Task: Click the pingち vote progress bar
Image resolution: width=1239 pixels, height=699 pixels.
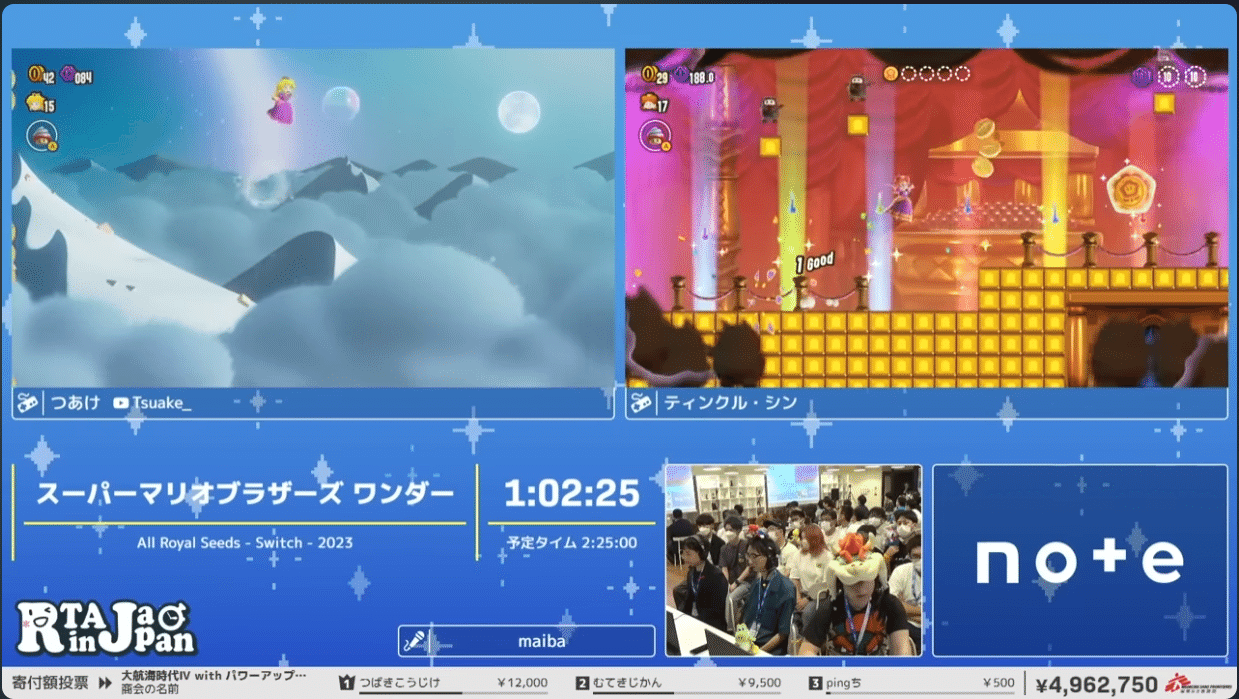Action: (x=921, y=693)
